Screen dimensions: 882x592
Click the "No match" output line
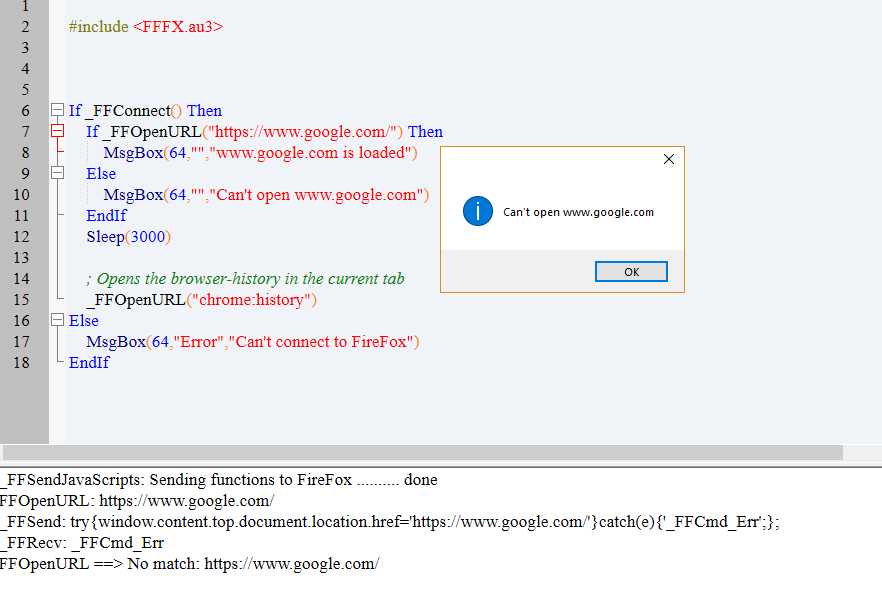190,563
